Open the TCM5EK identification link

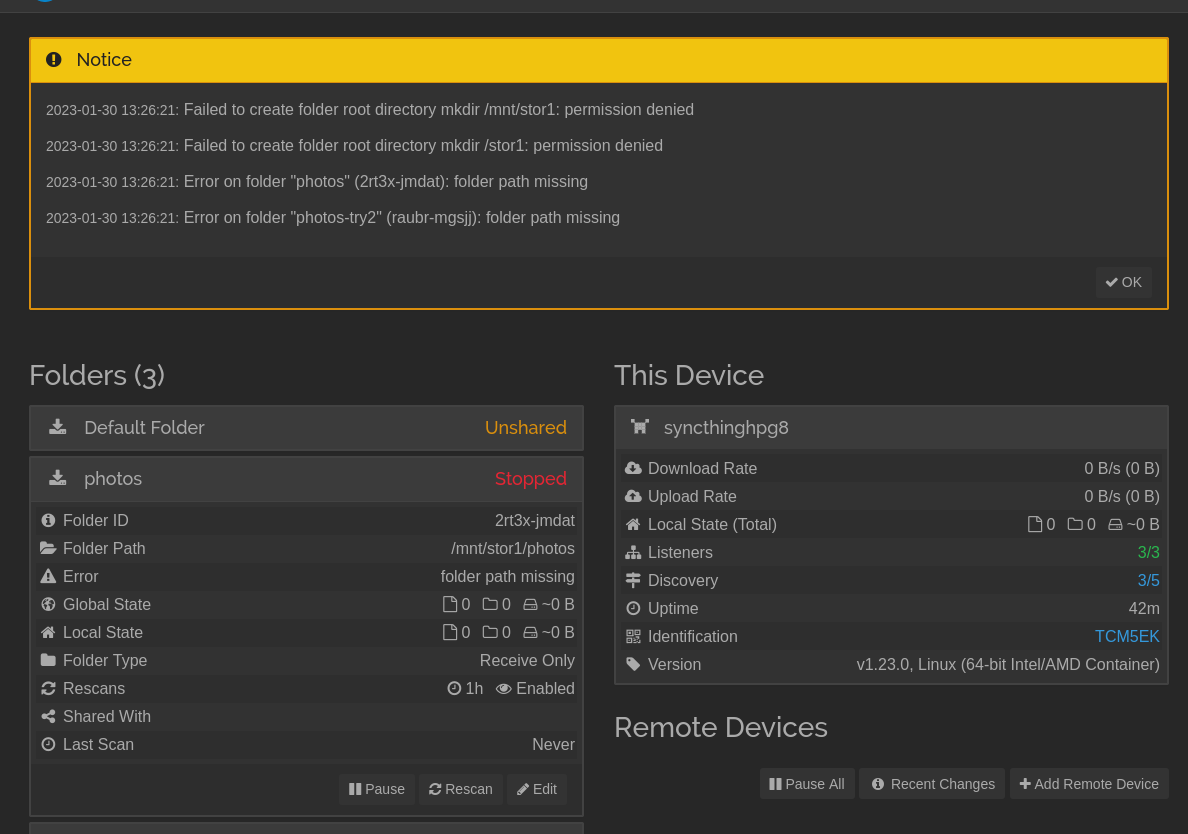1127,637
